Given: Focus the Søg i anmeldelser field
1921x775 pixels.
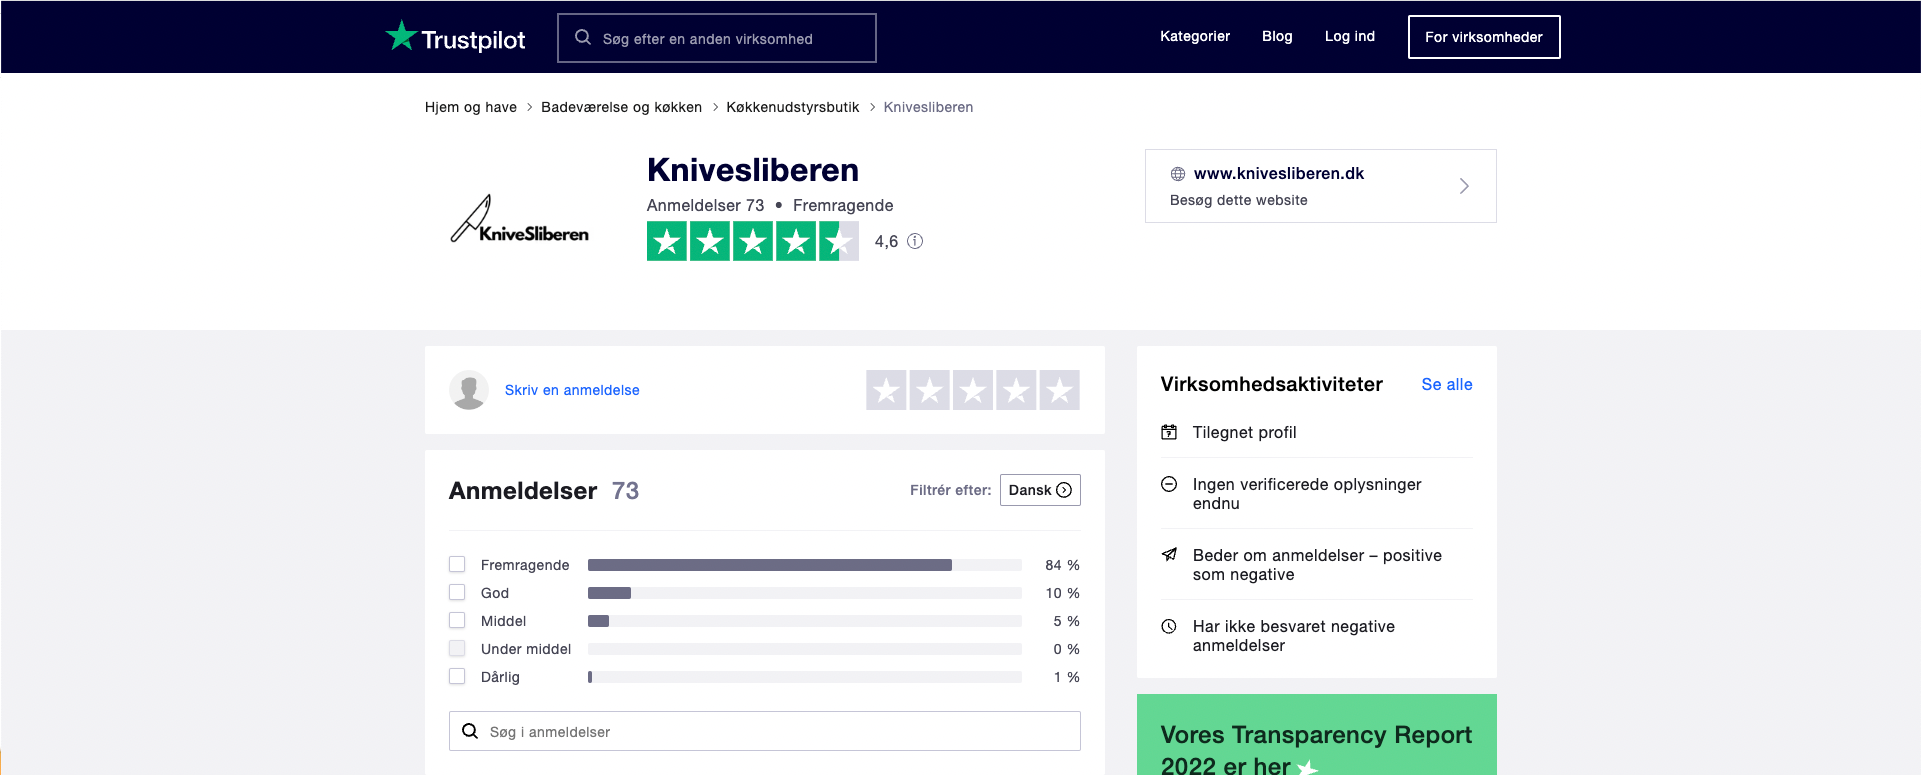Looking at the screenshot, I should (x=780, y=731).
